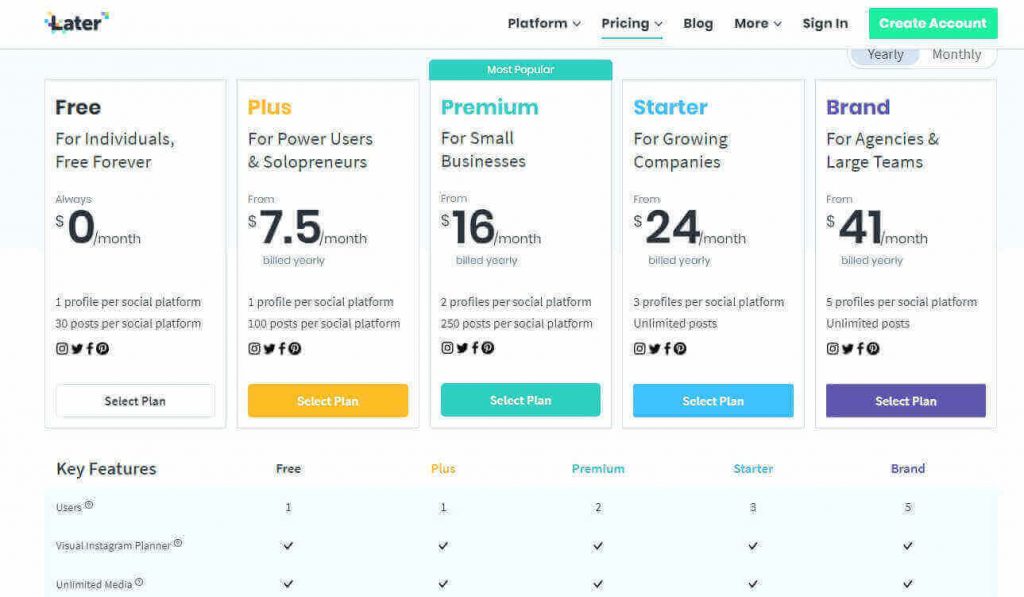The image size is (1024, 597).
Task: Open the Blog page
Action: click(698, 23)
